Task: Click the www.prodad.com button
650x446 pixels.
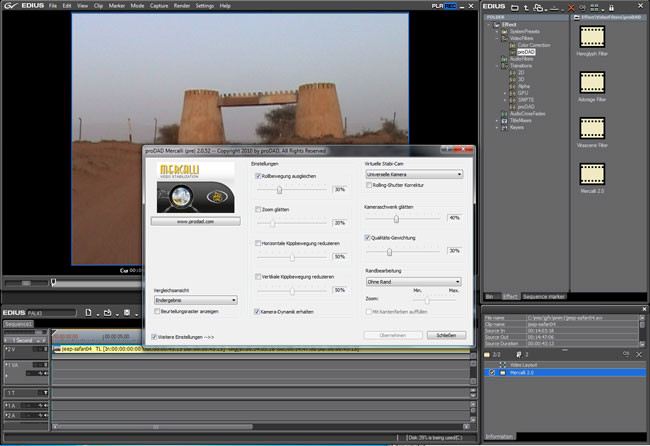Action: 195,221
